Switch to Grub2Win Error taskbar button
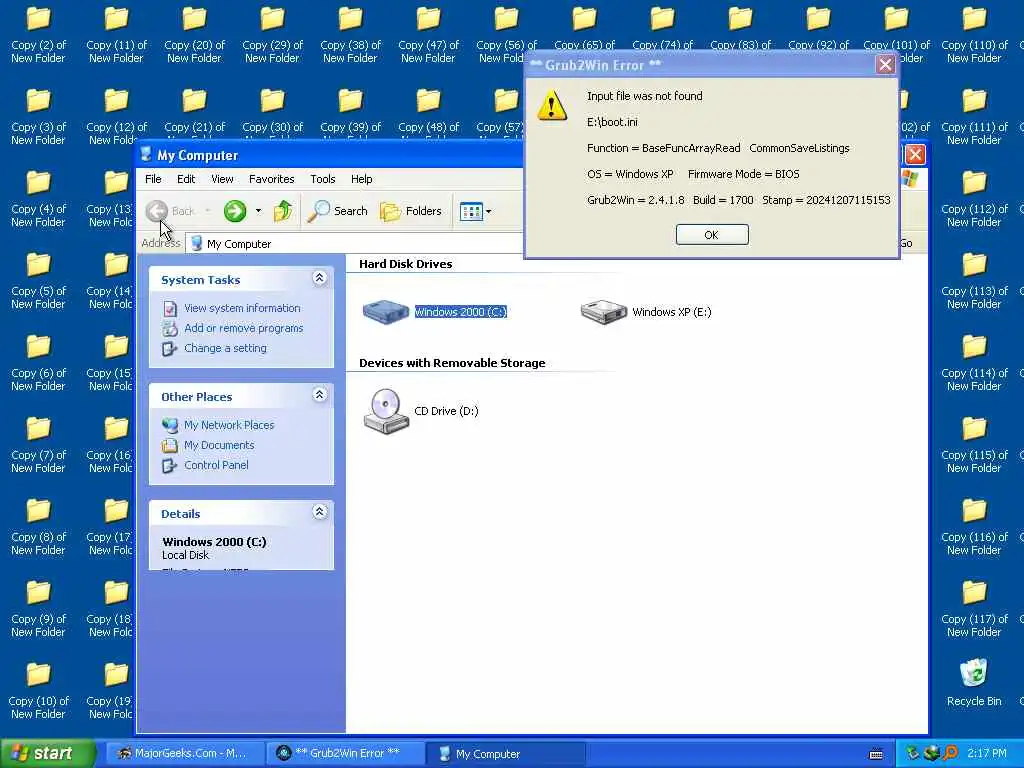This screenshot has height=768, width=1024. (x=346, y=754)
